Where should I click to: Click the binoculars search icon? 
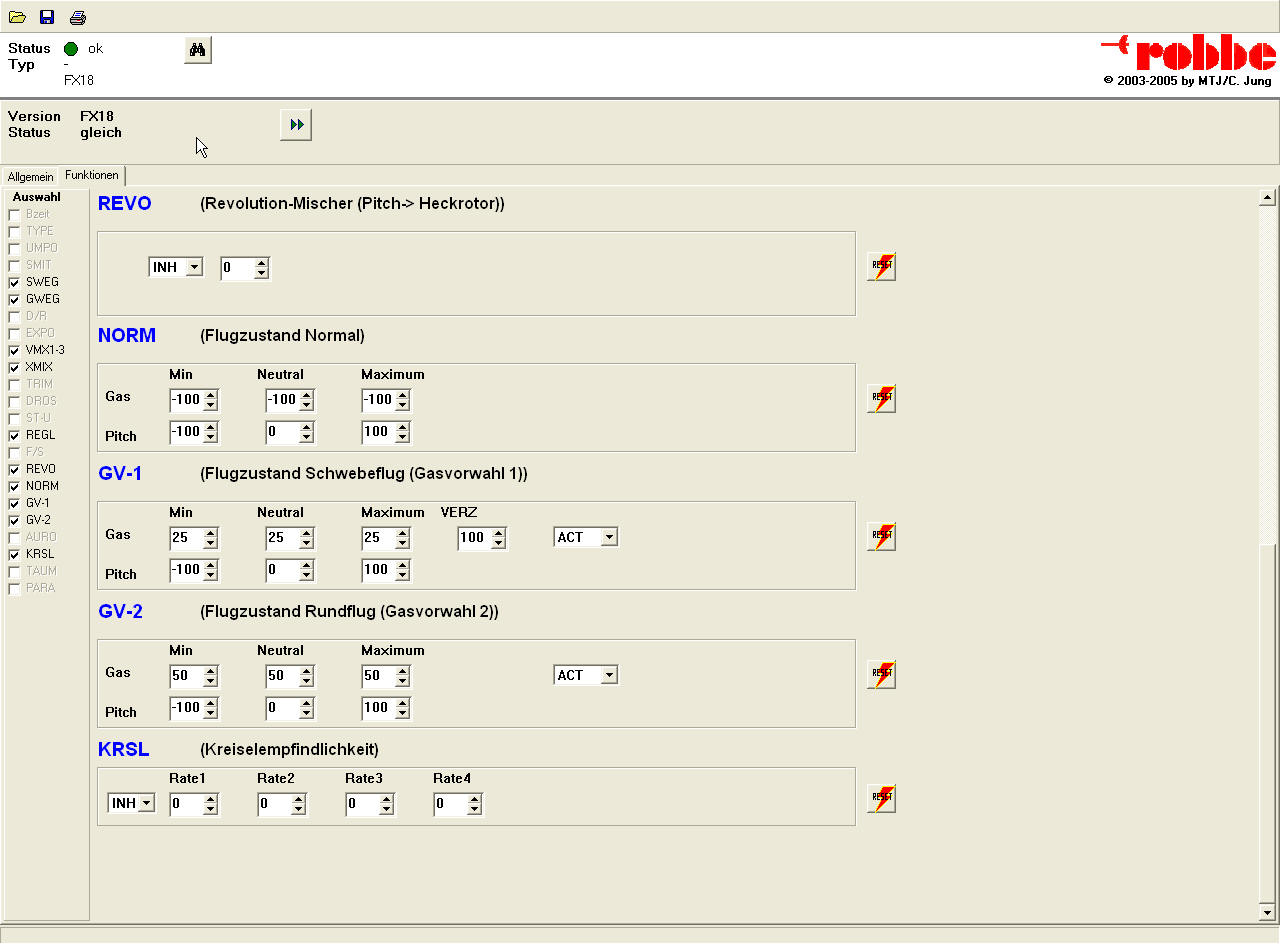tap(197, 49)
